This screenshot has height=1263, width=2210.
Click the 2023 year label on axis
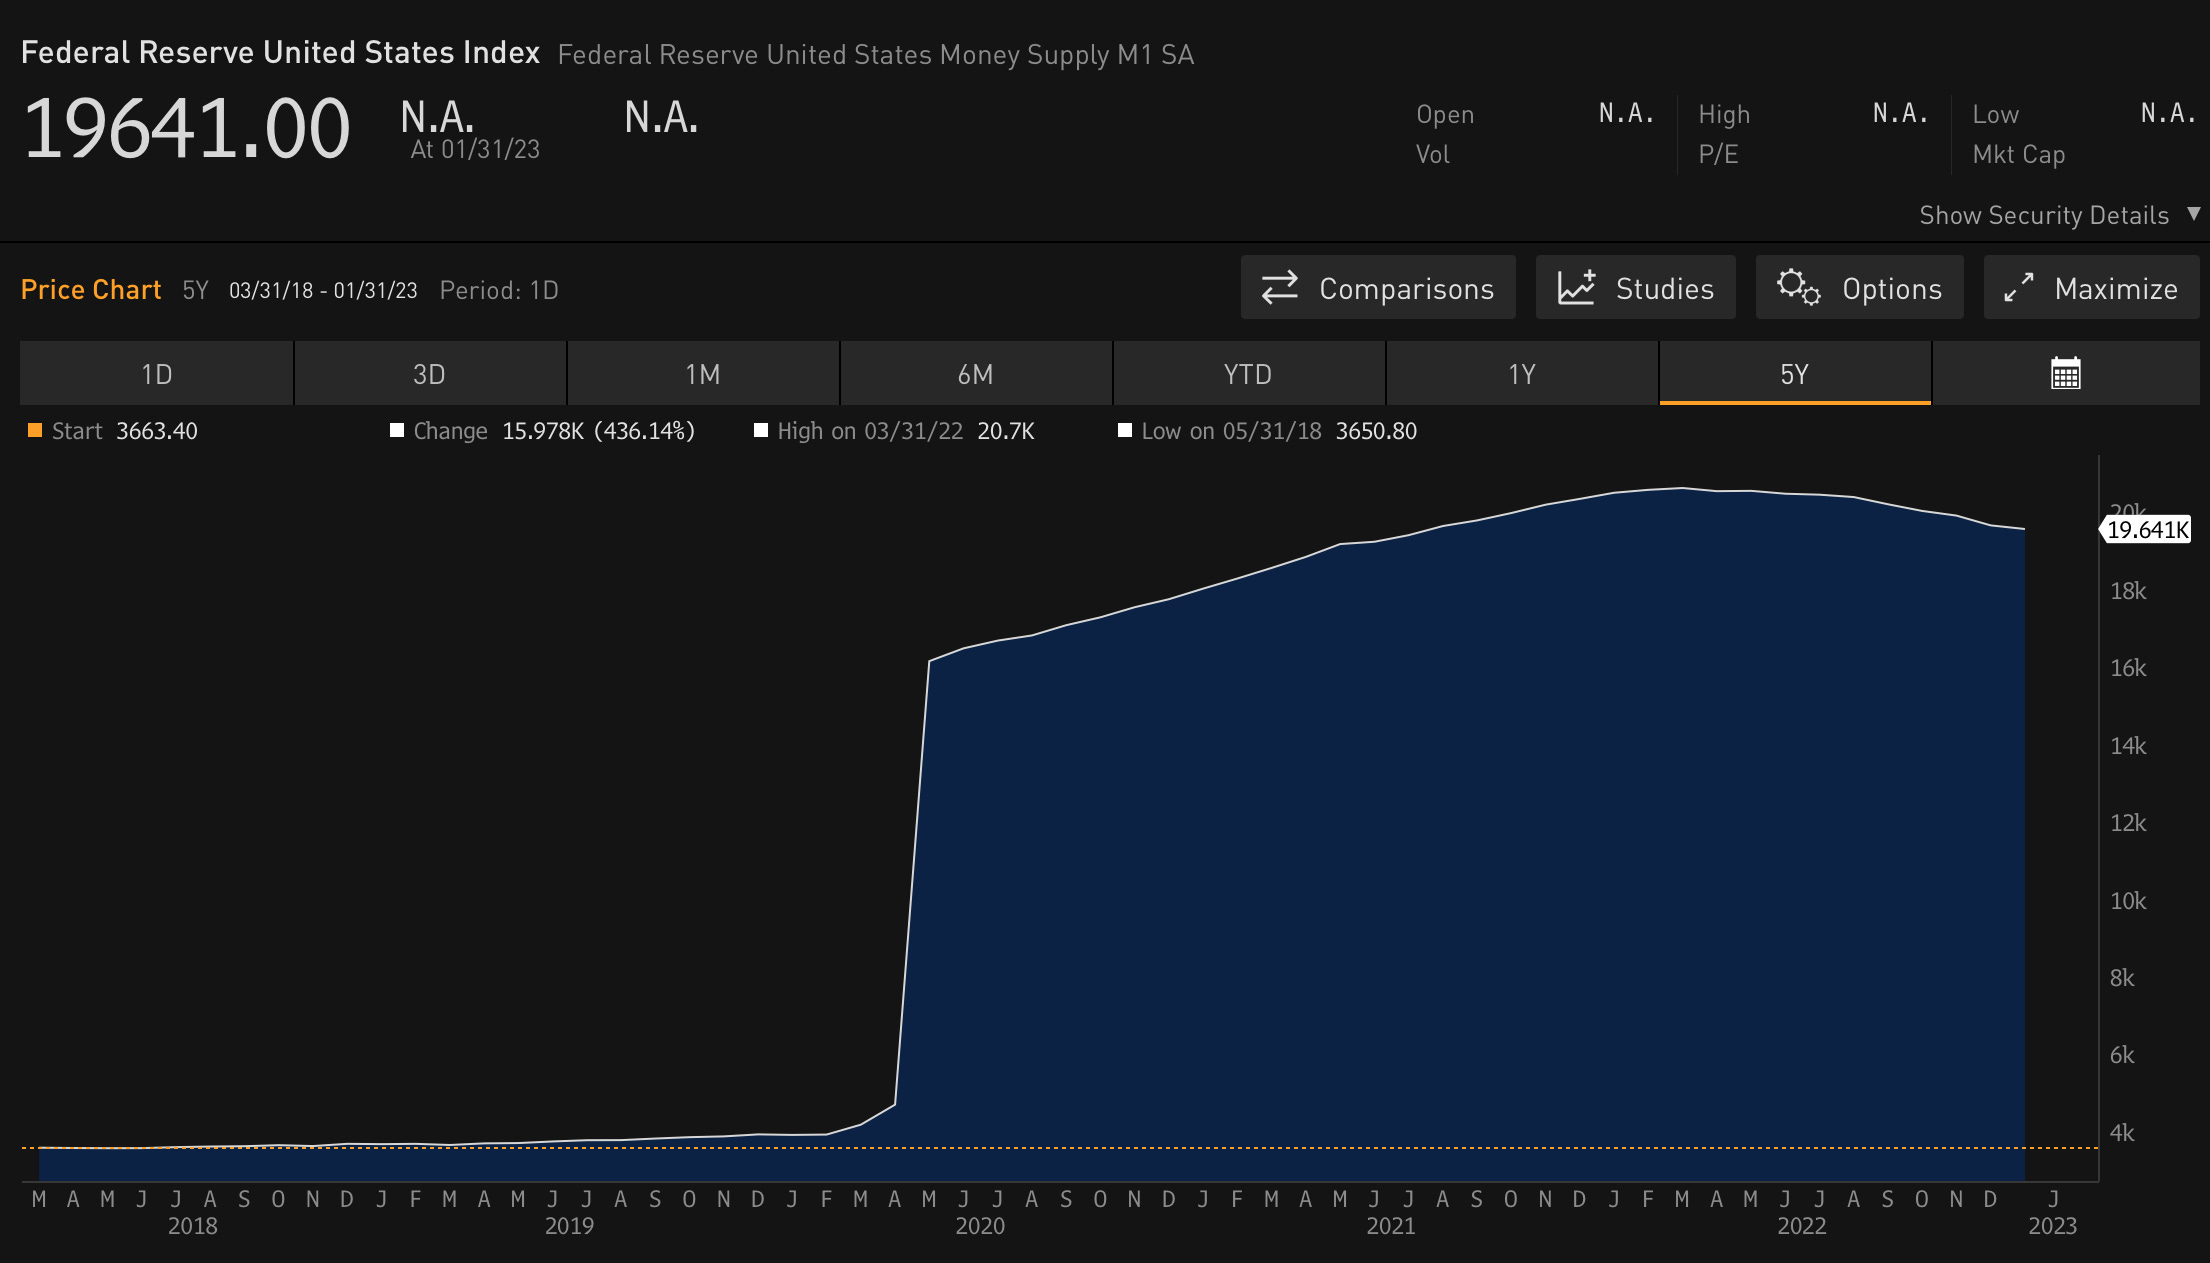(x=2053, y=1226)
